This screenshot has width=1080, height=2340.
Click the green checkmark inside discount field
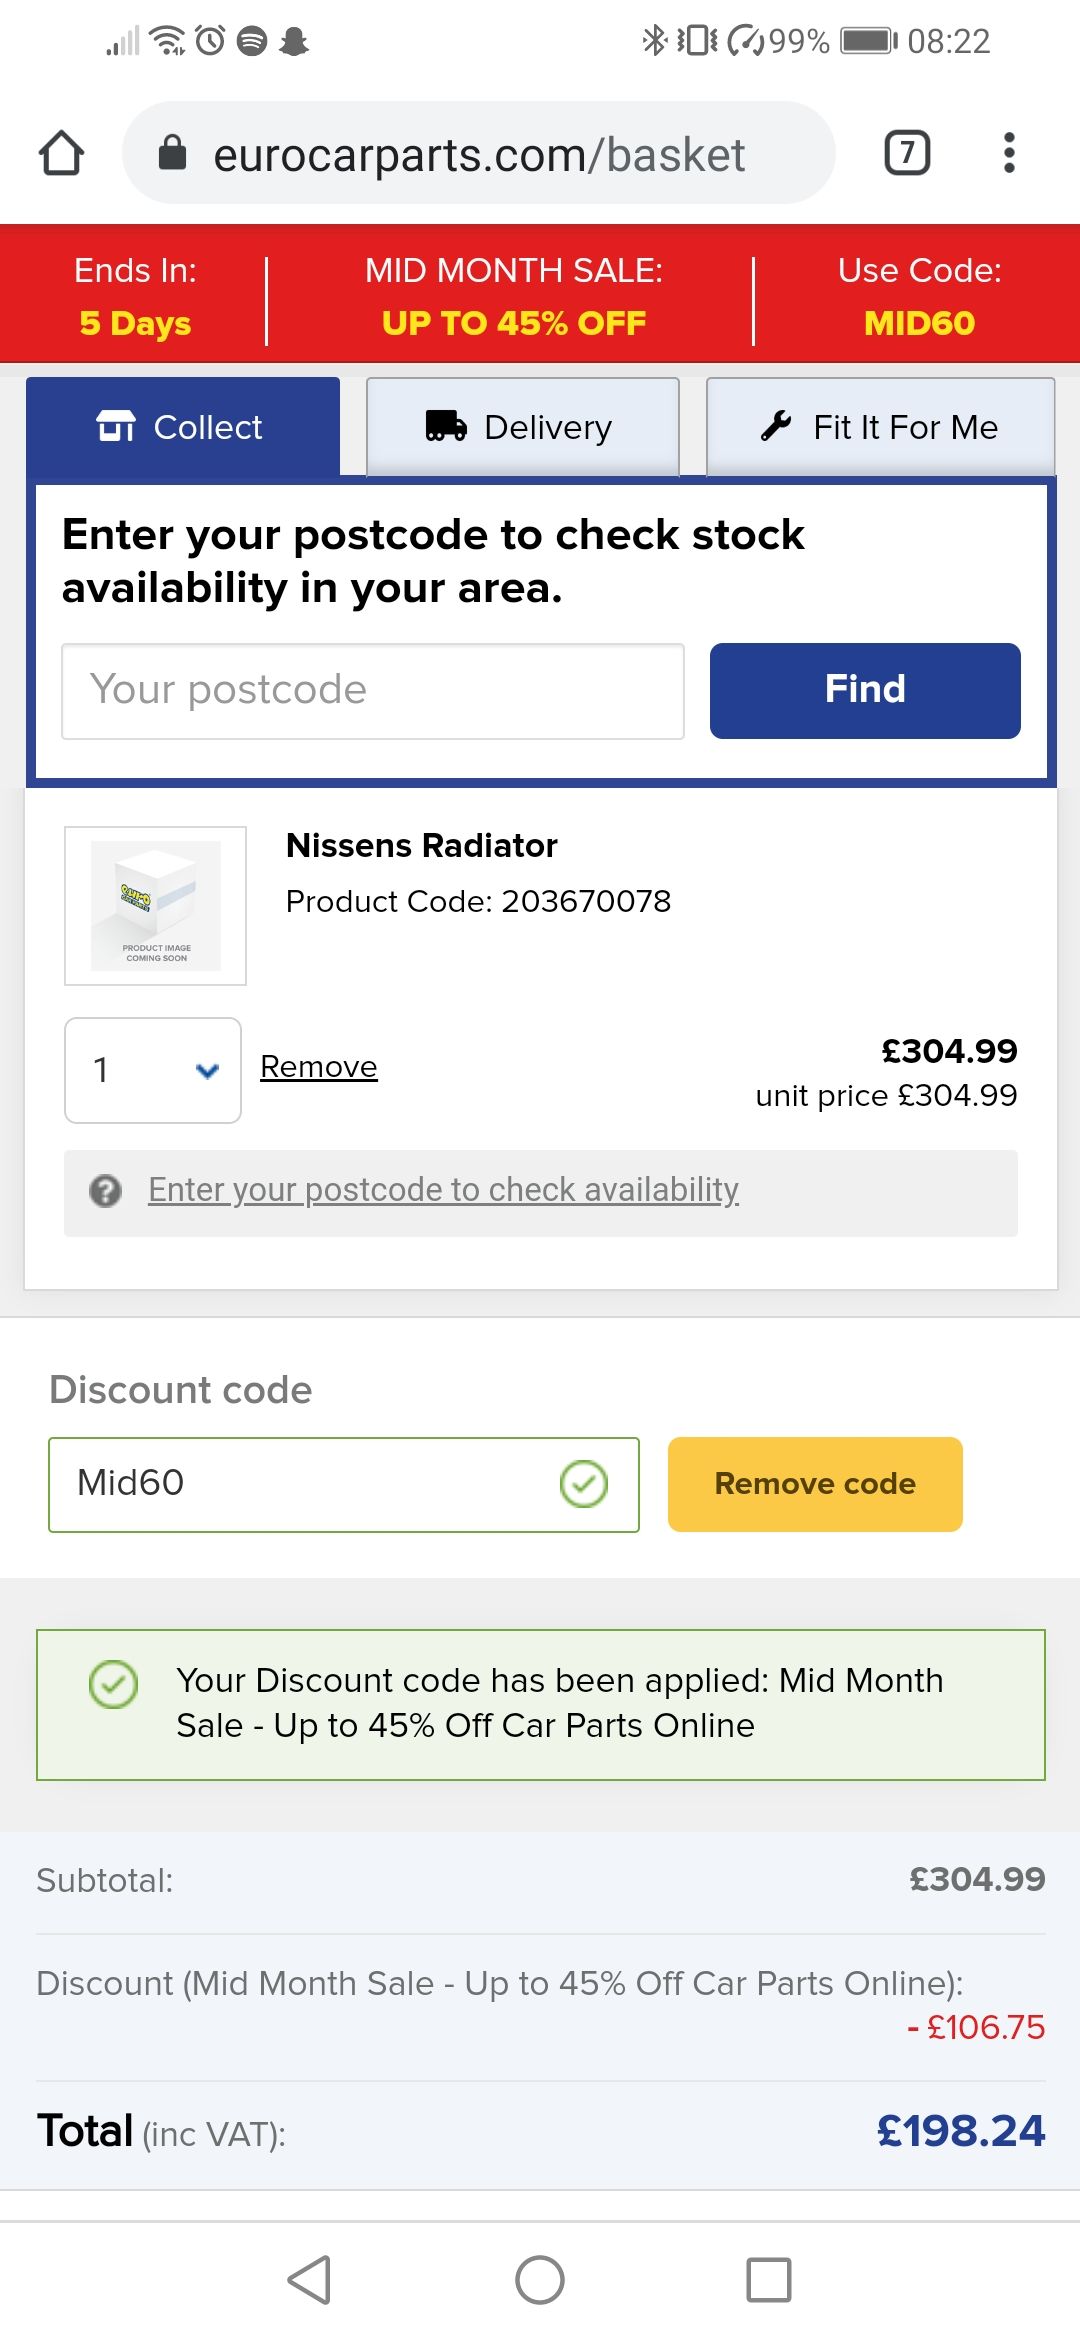tap(584, 1484)
